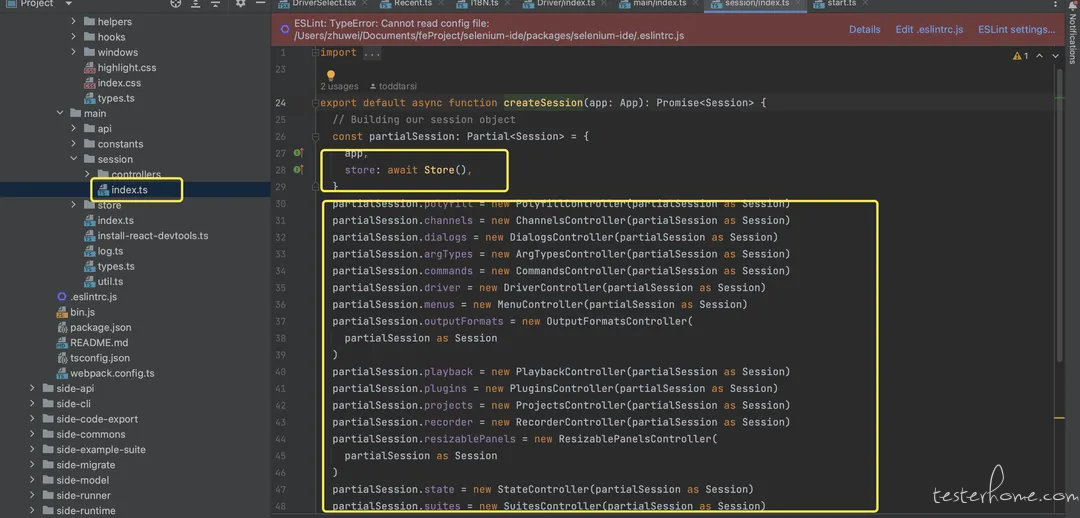Open editor tabs more options menu
Viewport: 1080px width, 518px height.
coord(1056,4)
